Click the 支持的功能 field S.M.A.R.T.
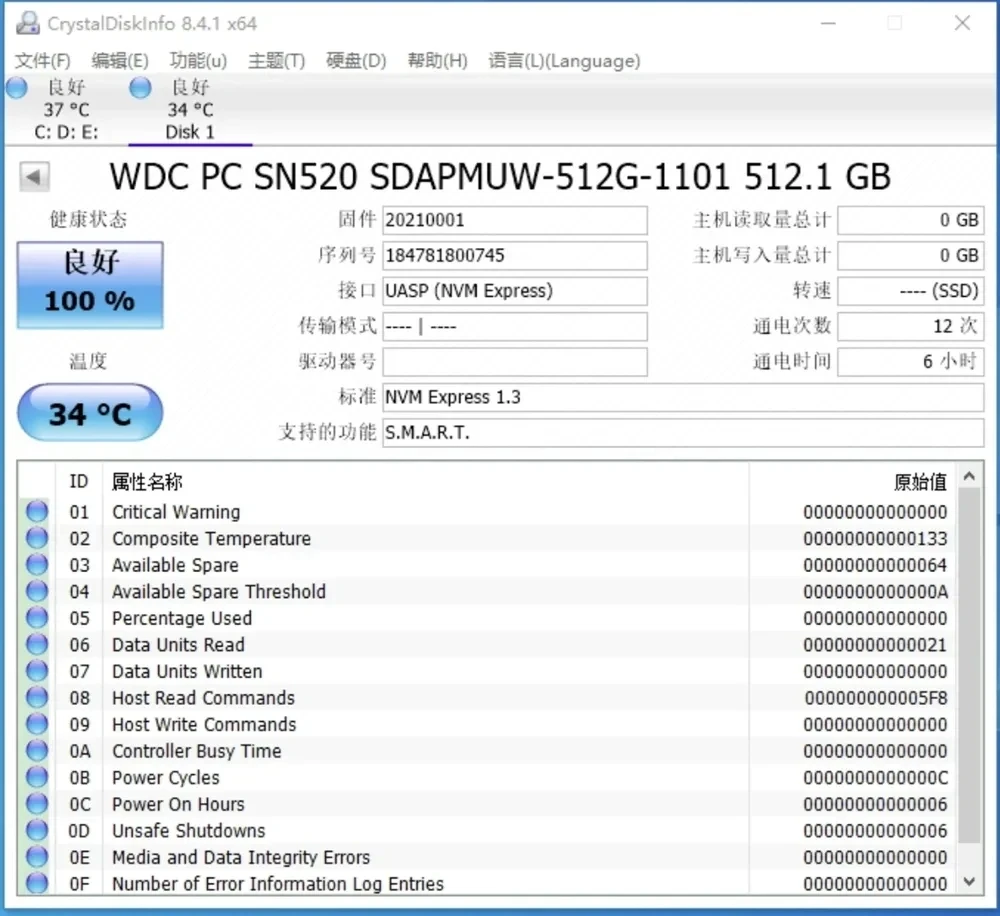This screenshot has height=916, width=1000. tap(683, 432)
